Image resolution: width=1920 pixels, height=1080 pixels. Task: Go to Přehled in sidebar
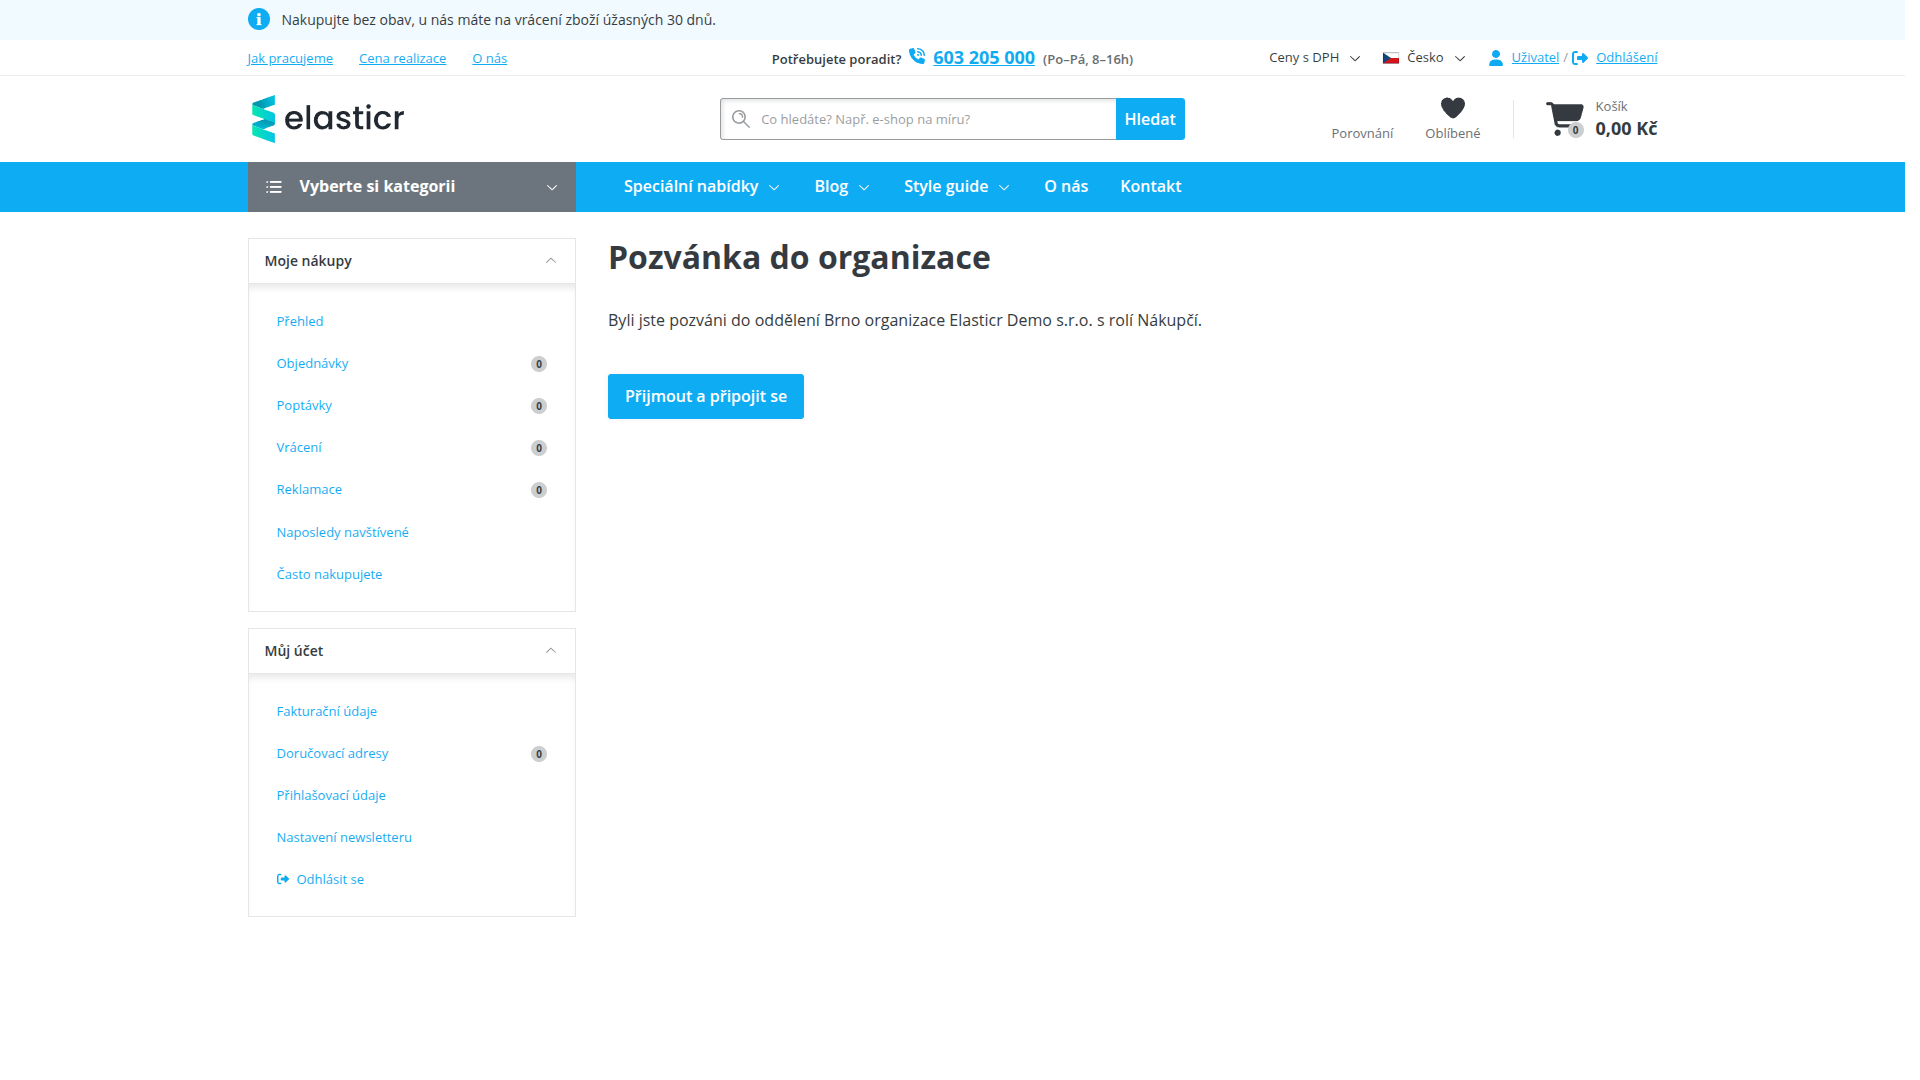coord(300,321)
